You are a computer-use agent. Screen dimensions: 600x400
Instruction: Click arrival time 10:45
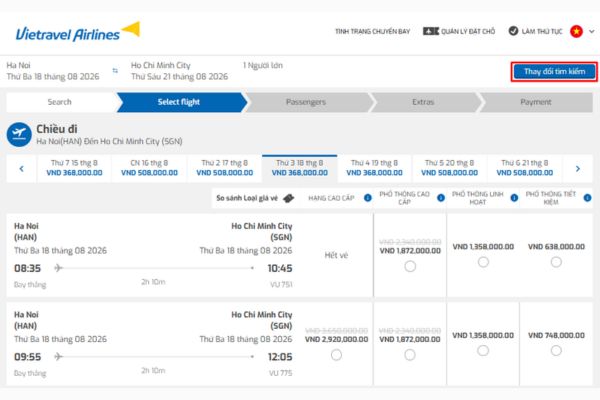pyautogui.click(x=280, y=268)
